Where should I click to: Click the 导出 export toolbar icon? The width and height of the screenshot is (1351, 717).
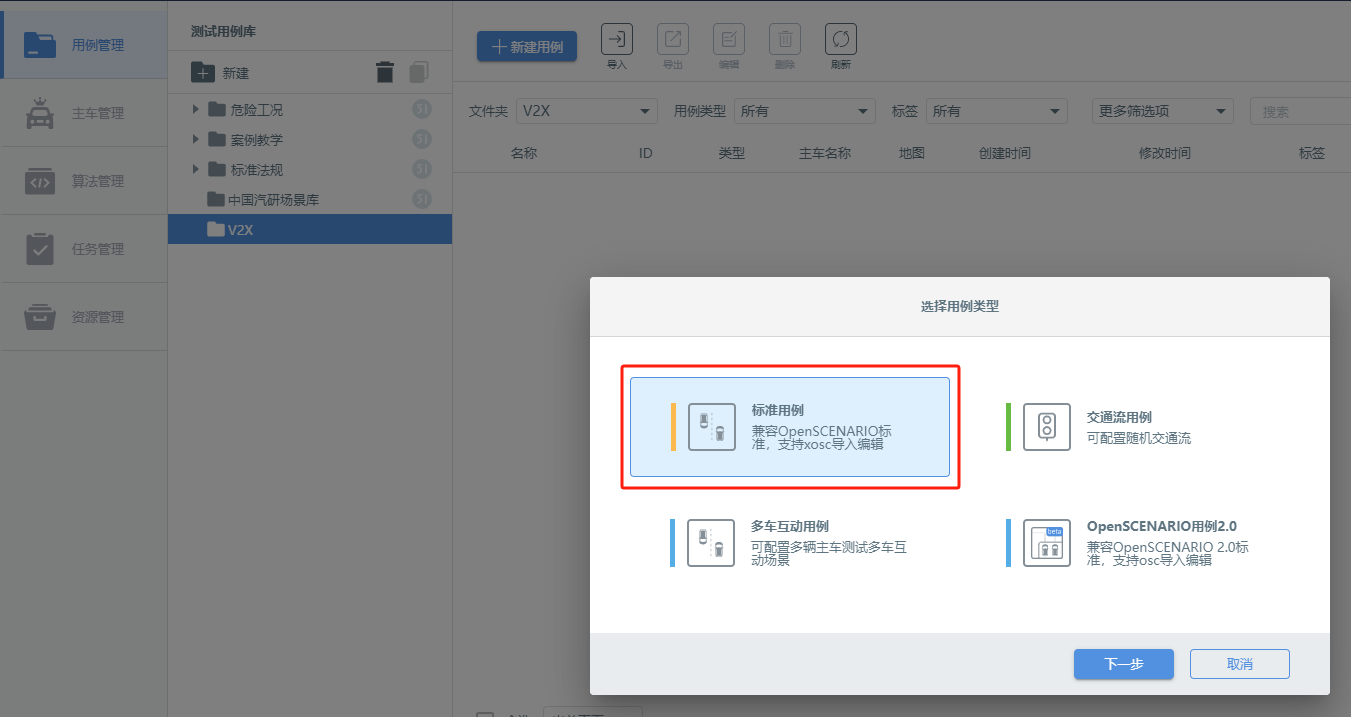673,40
